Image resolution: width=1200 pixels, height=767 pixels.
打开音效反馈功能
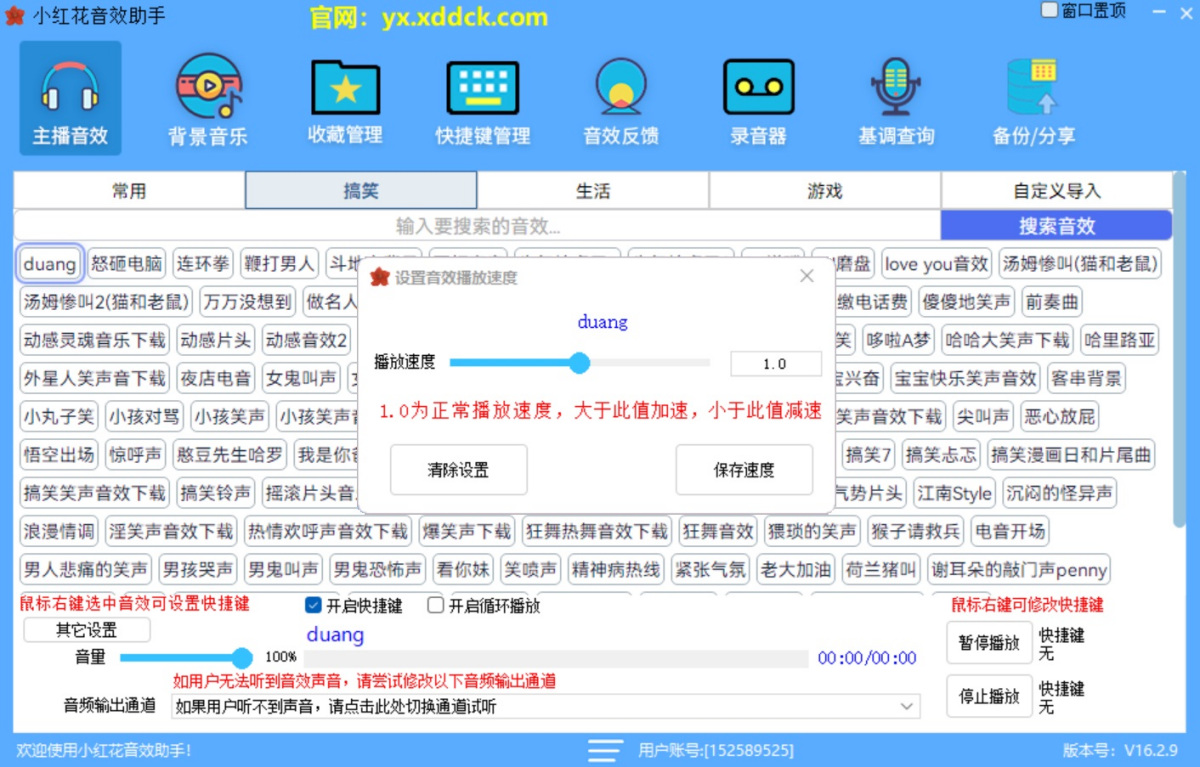click(620, 97)
